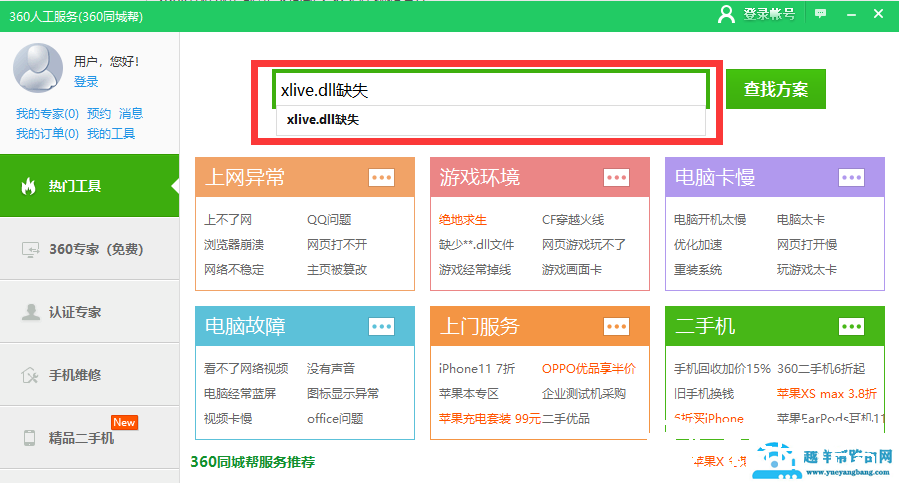Viewport: 899px width, 483px height.
Task: Click the 游戏经常掉线 item
Action: click(475, 270)
